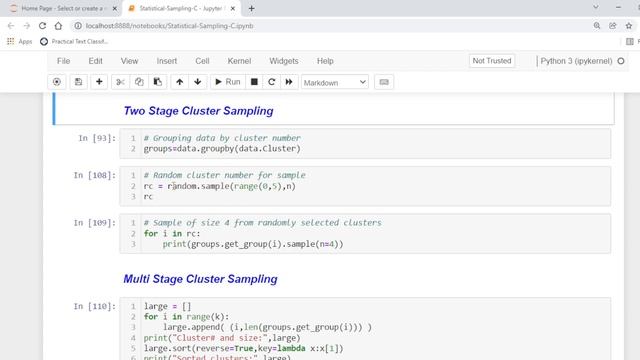Viewport: 640px width, 360px height.
Task: Run the selected cell
Action: click(x=228, y=82)
